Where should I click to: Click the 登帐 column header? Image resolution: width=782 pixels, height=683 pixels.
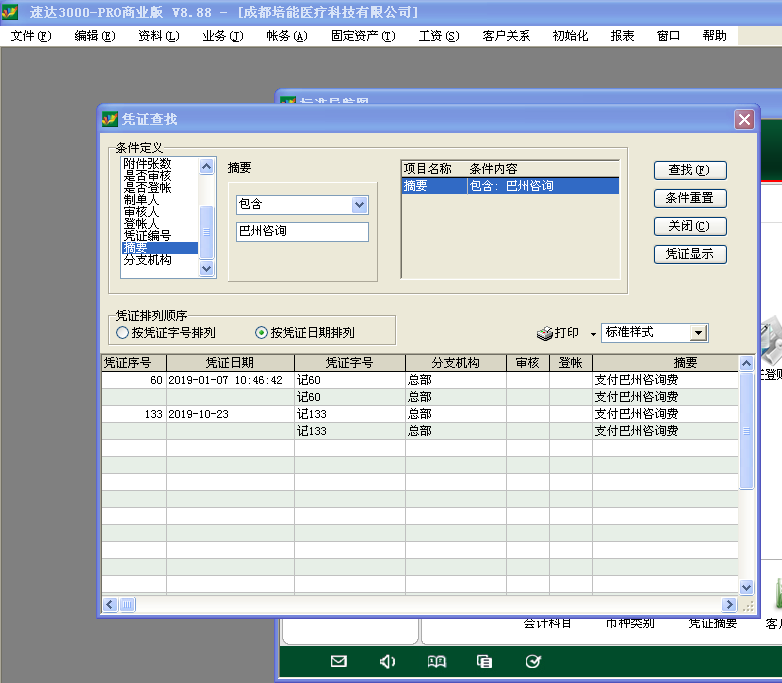pos(571,363)
